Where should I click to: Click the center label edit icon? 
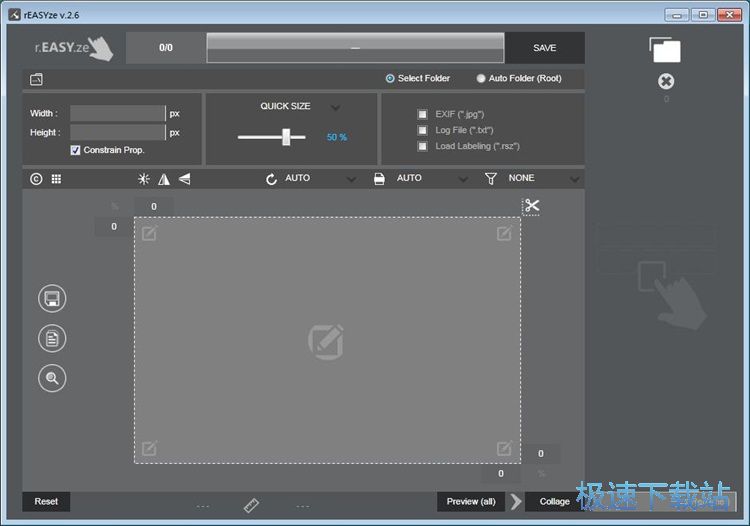click(x=326, y=342)
